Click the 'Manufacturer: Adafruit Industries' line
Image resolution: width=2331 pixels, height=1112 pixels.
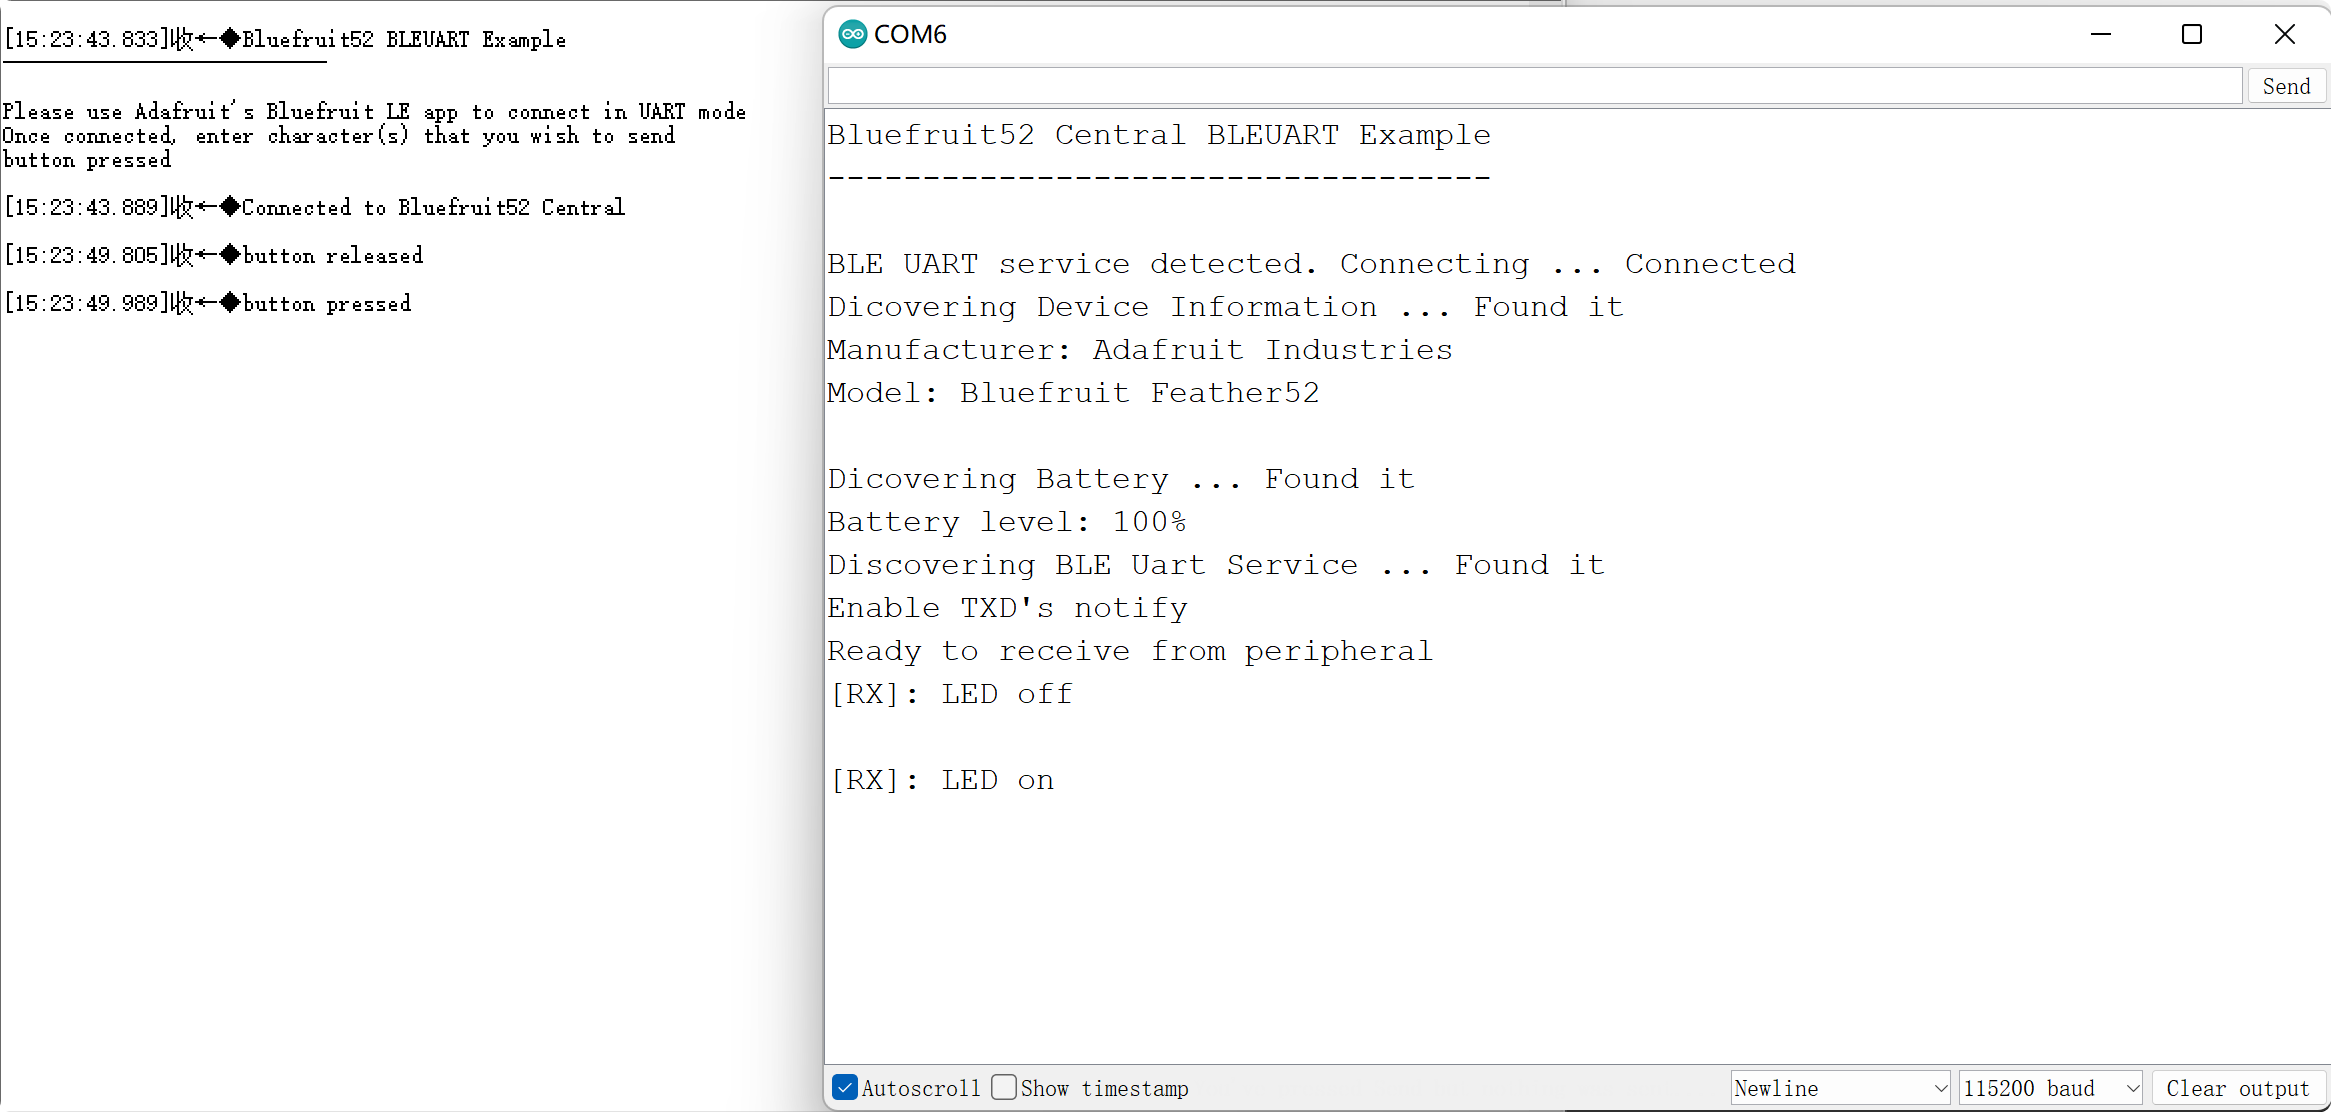coord(1140,350)
